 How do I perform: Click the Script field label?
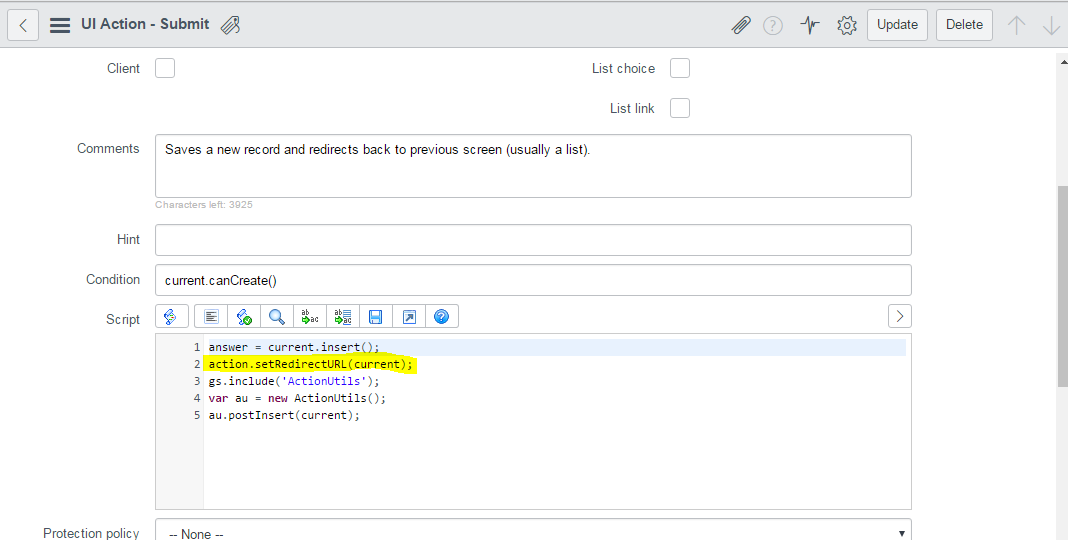pos(123,319)
